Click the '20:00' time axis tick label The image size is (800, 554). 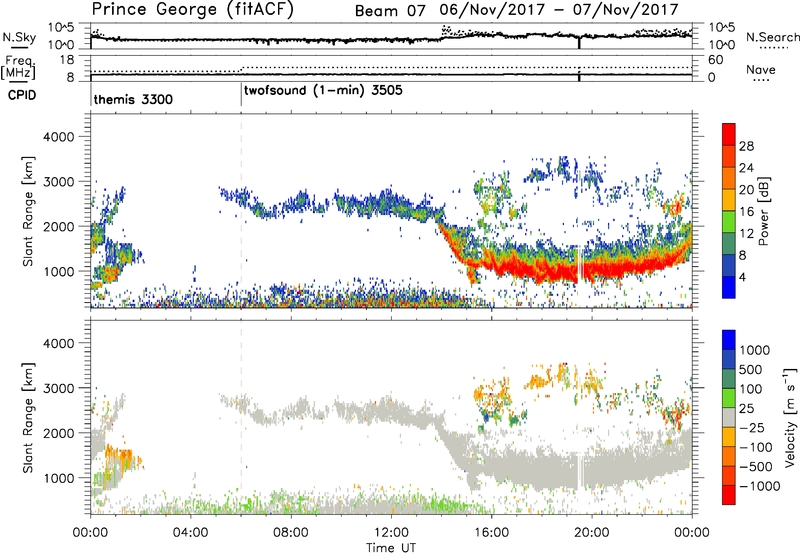point(591,533)
